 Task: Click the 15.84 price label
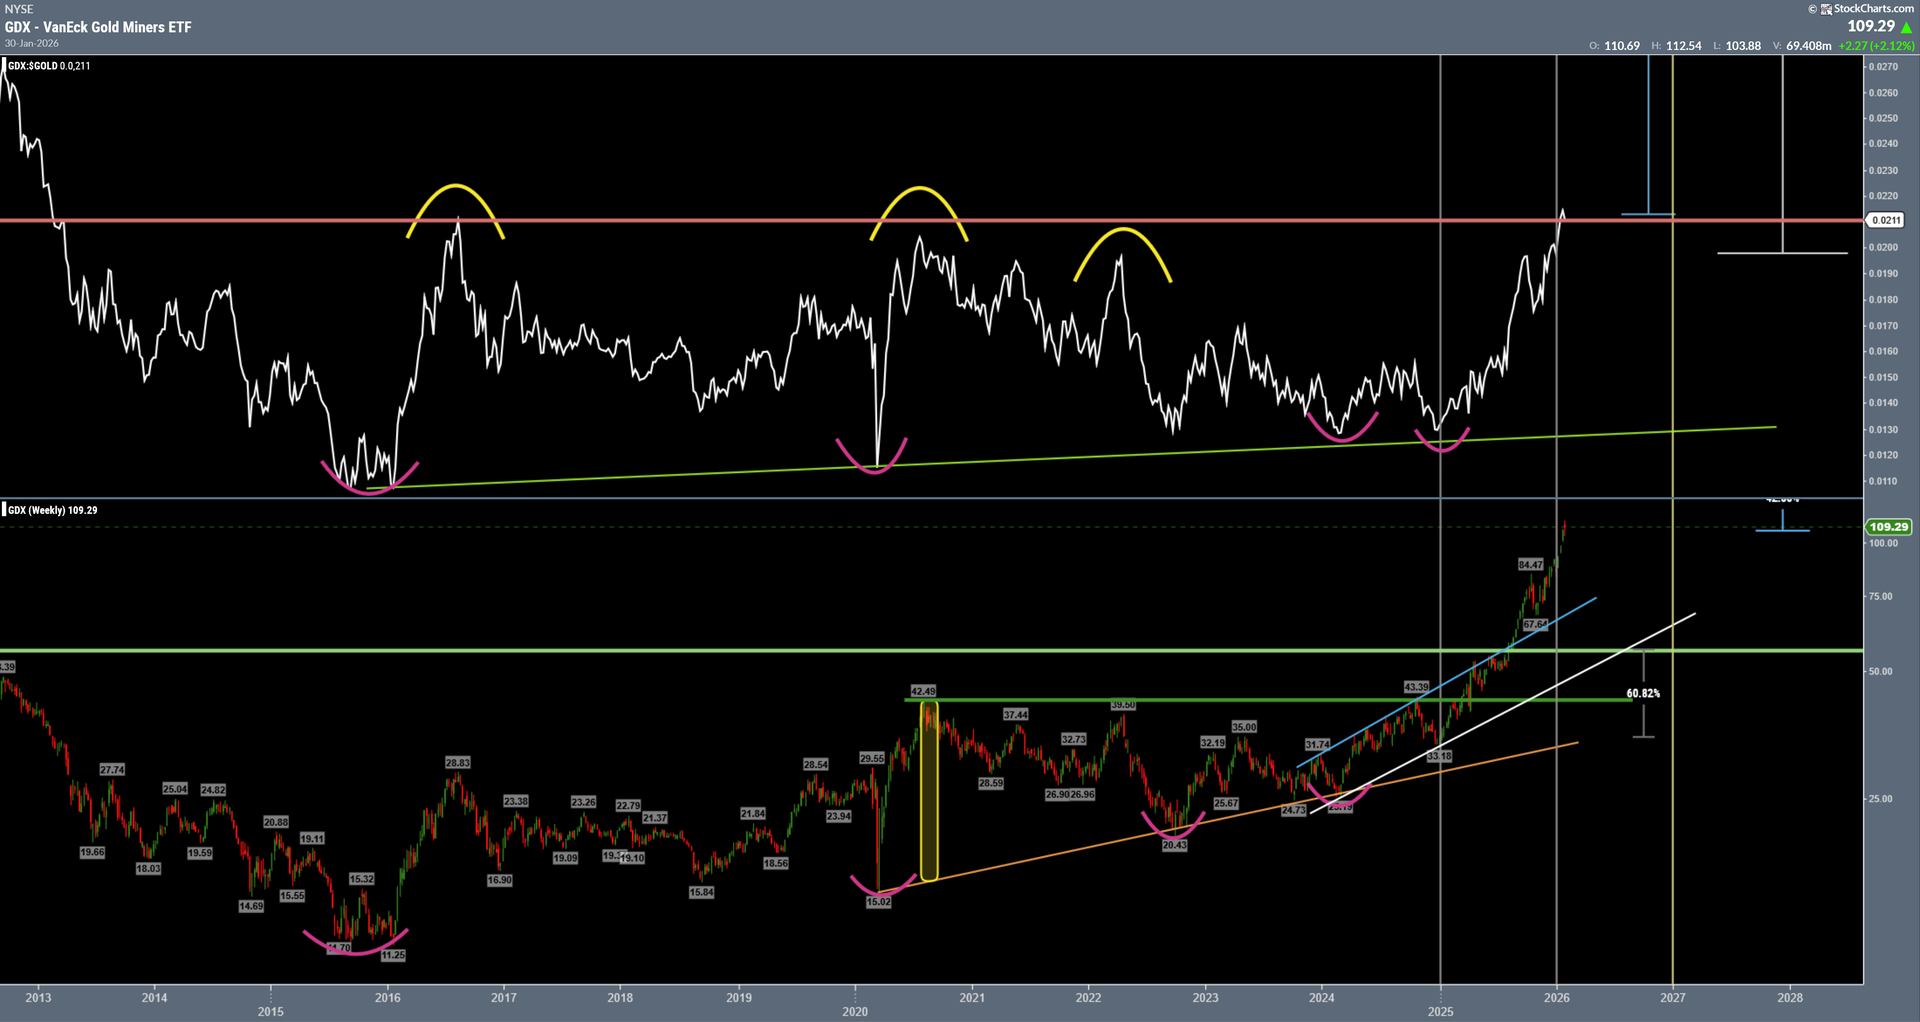point(702,892)
